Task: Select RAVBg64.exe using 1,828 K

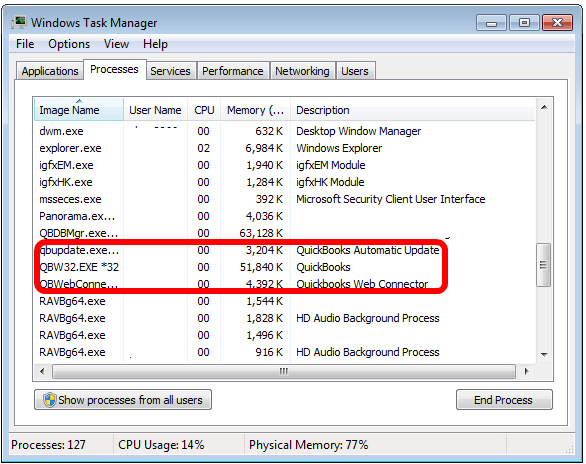Action: (284, 318)
